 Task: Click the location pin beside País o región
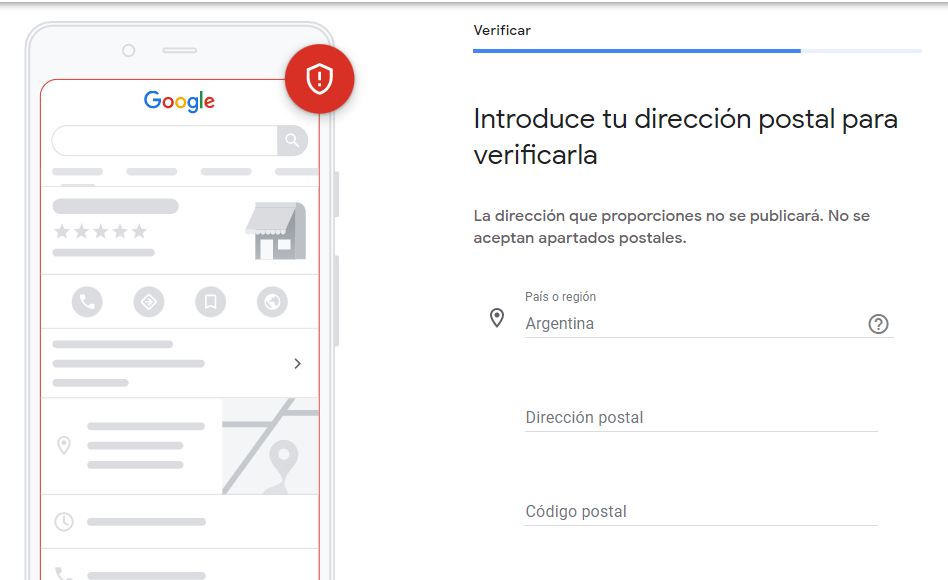(497, 318)
